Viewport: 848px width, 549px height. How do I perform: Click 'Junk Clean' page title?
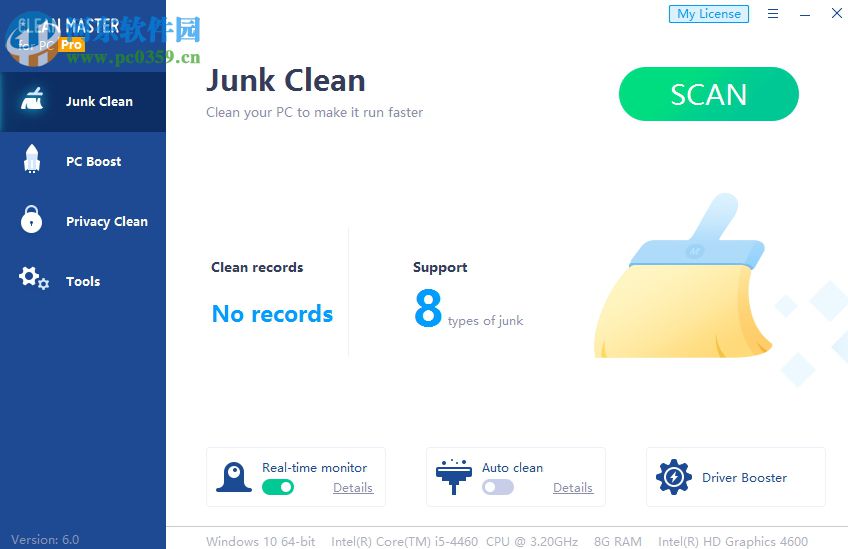click(x=286, y=81)
